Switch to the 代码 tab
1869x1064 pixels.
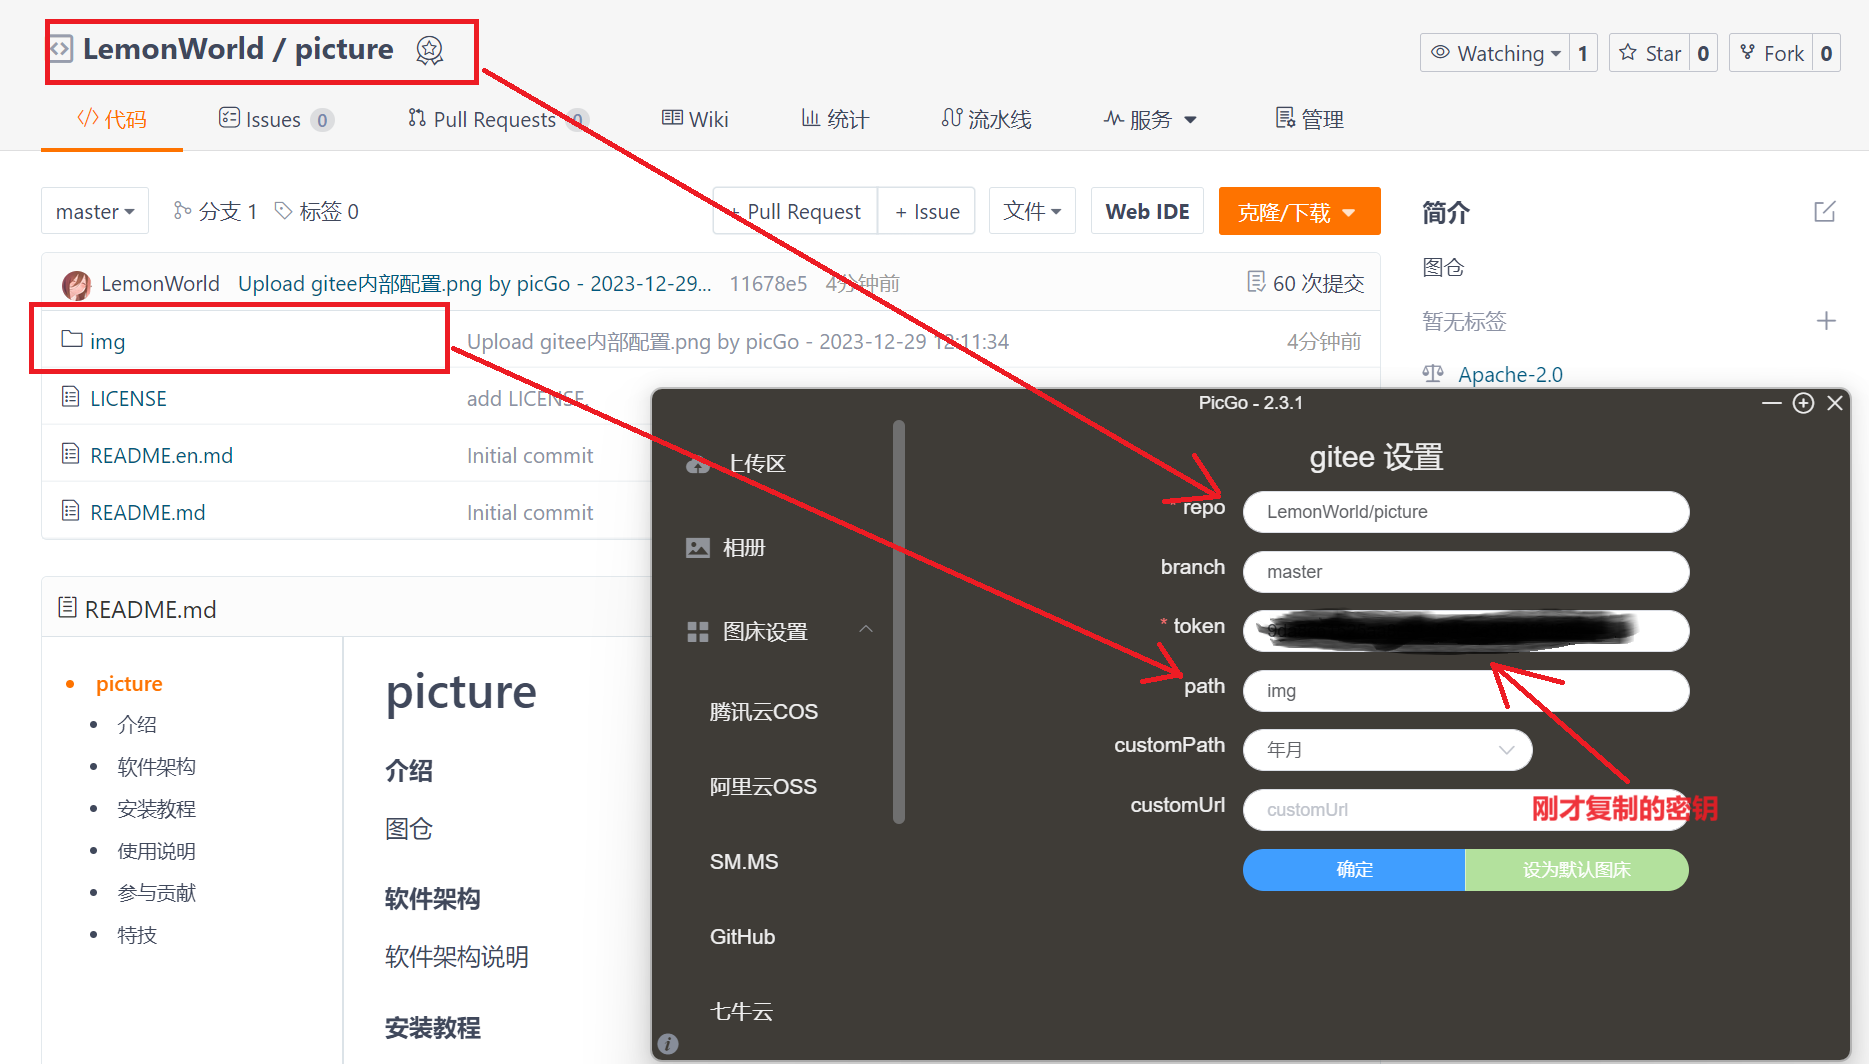coord(112,120)
